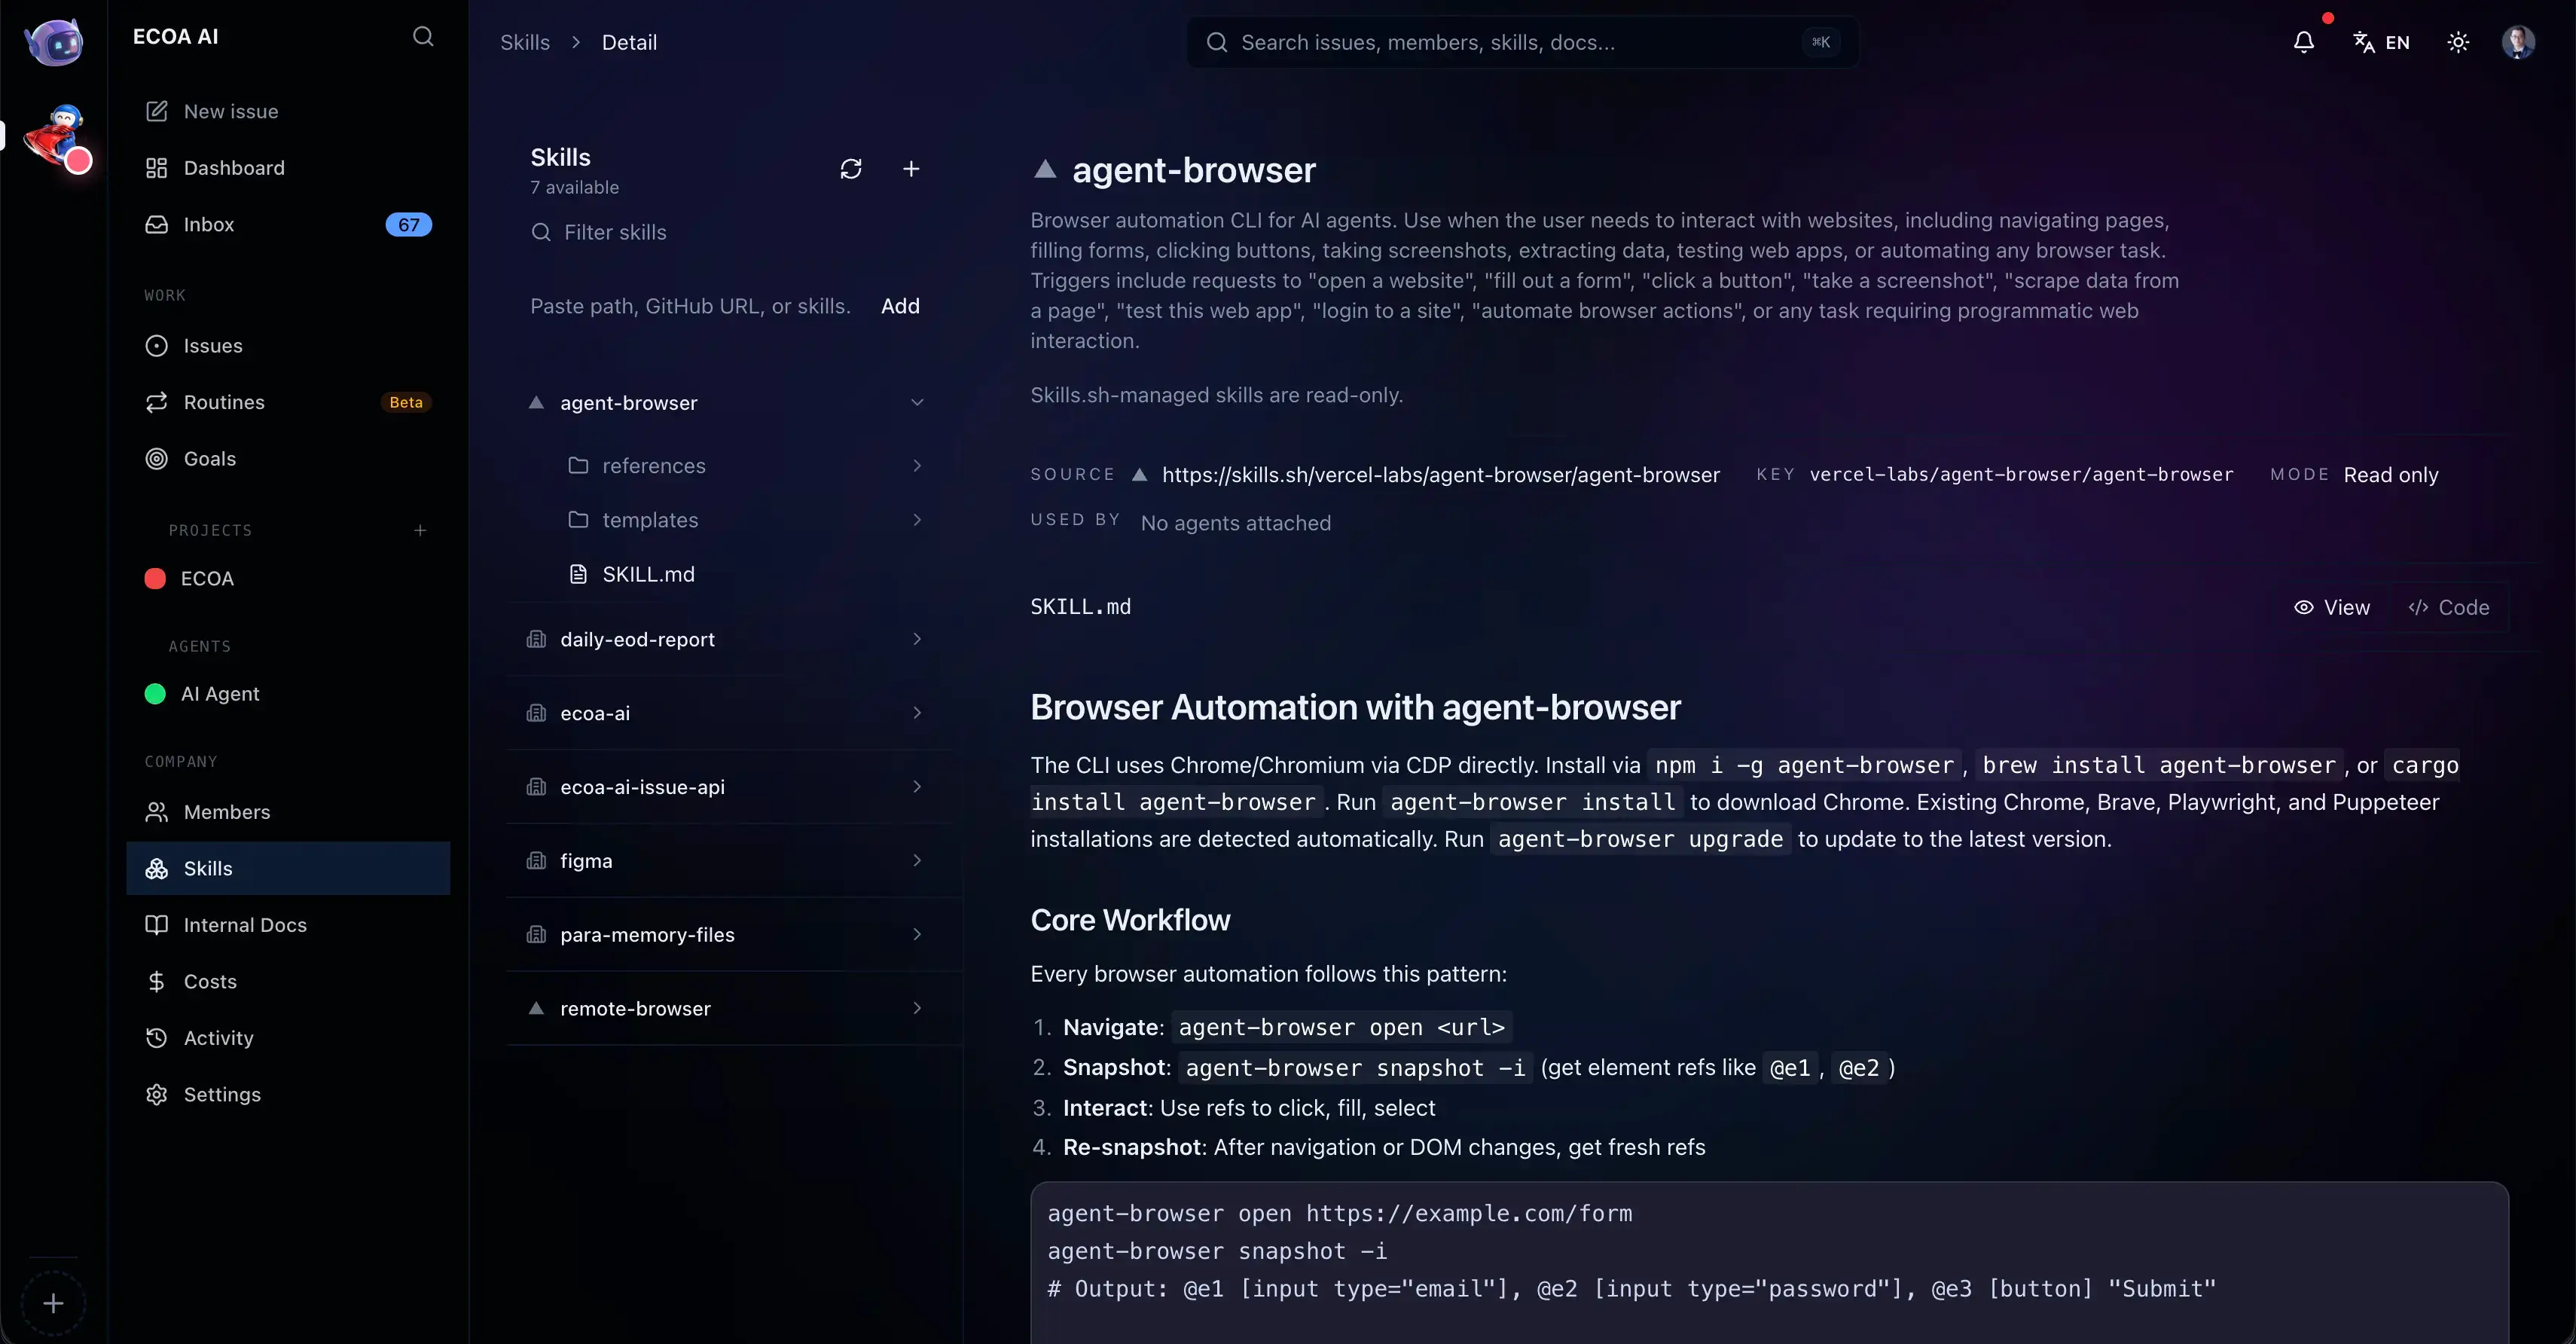2576x1344 pixels.
Task: Select the para-memory-files skill name
Action: (647, 934)
